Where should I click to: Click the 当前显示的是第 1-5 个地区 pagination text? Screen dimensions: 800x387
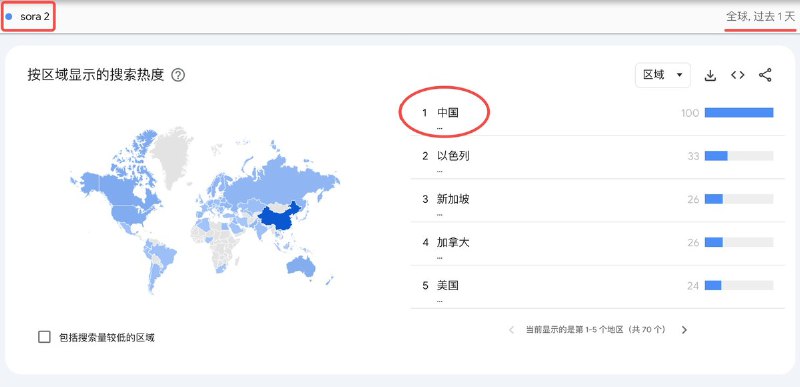595,330
